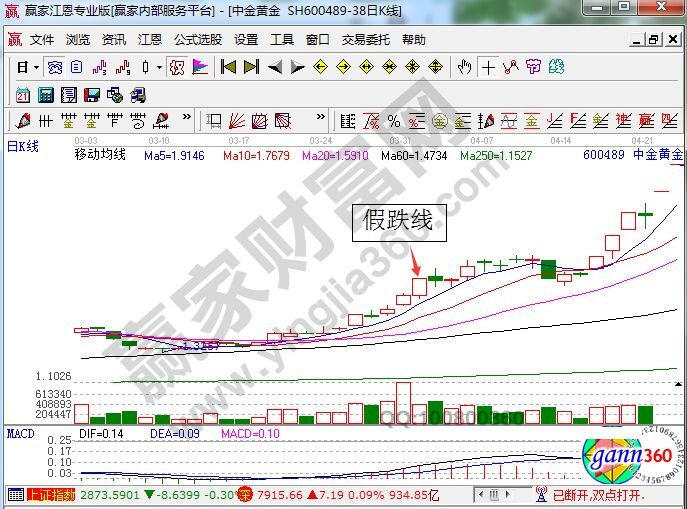
Task: Toggle the highlighted 权 adjustment button
Action: tap(176, 68)
